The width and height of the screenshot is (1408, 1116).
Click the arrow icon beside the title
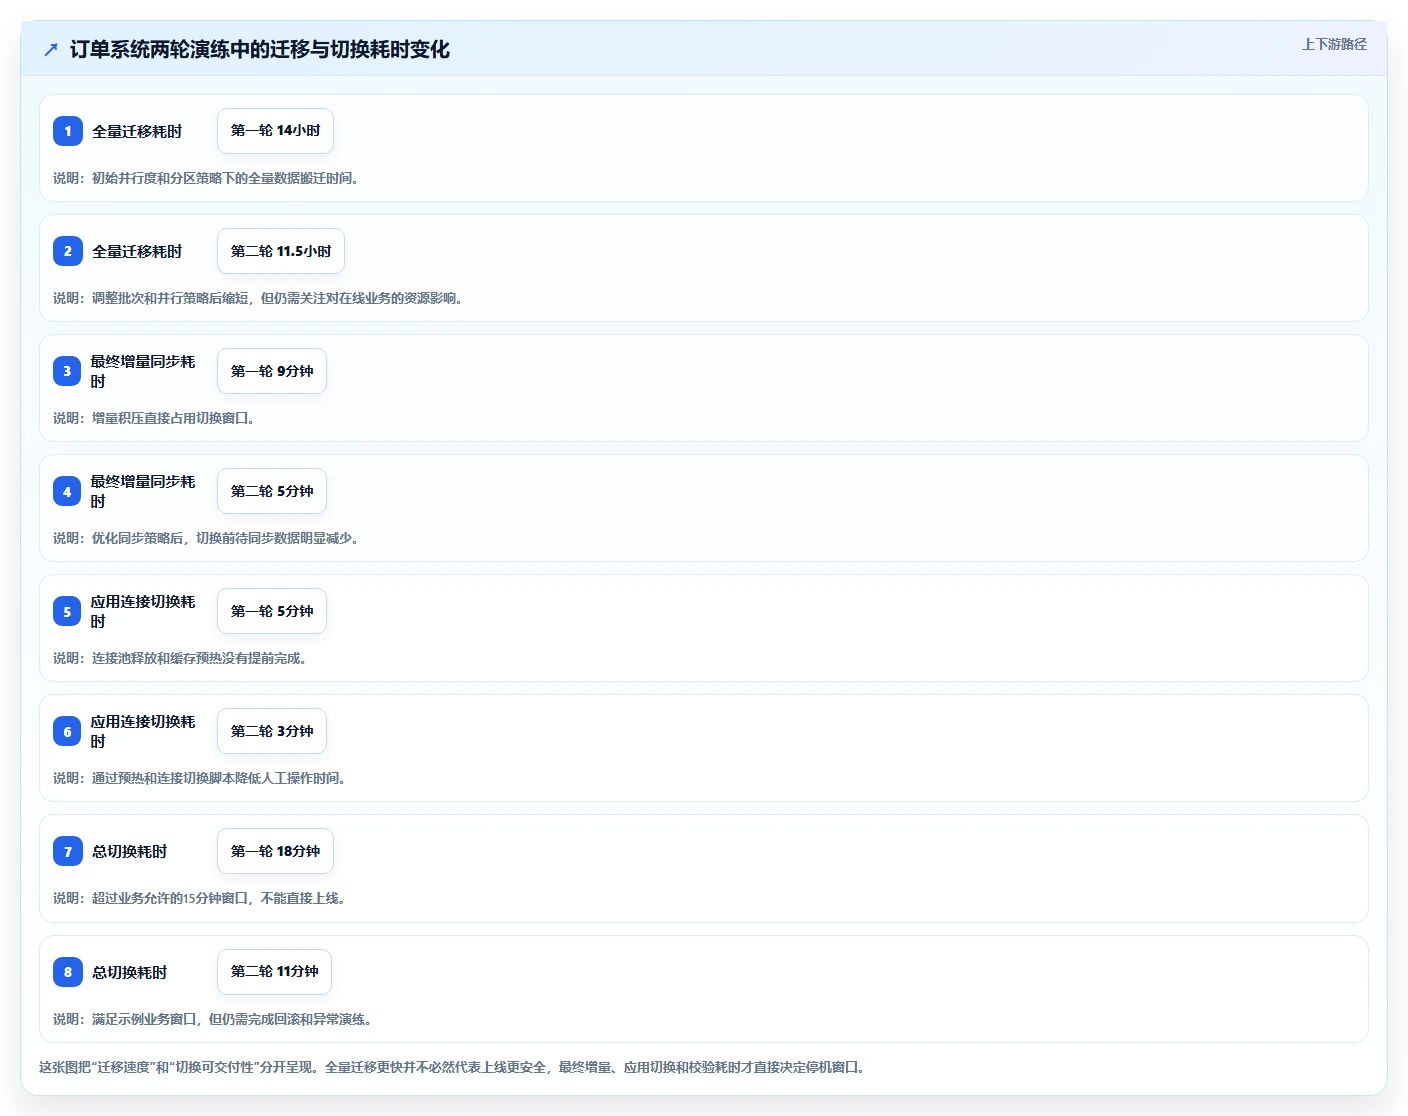(x=51, y=49)
